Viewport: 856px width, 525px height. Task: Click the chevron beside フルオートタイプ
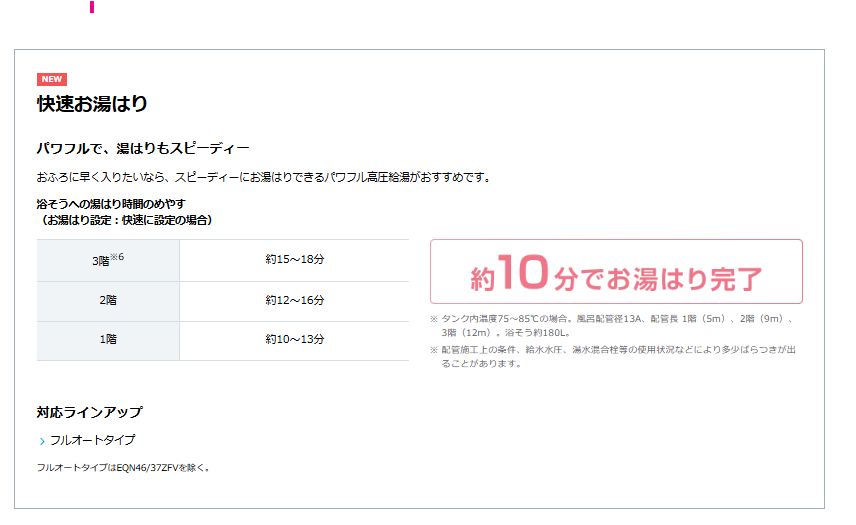(42, 441)
